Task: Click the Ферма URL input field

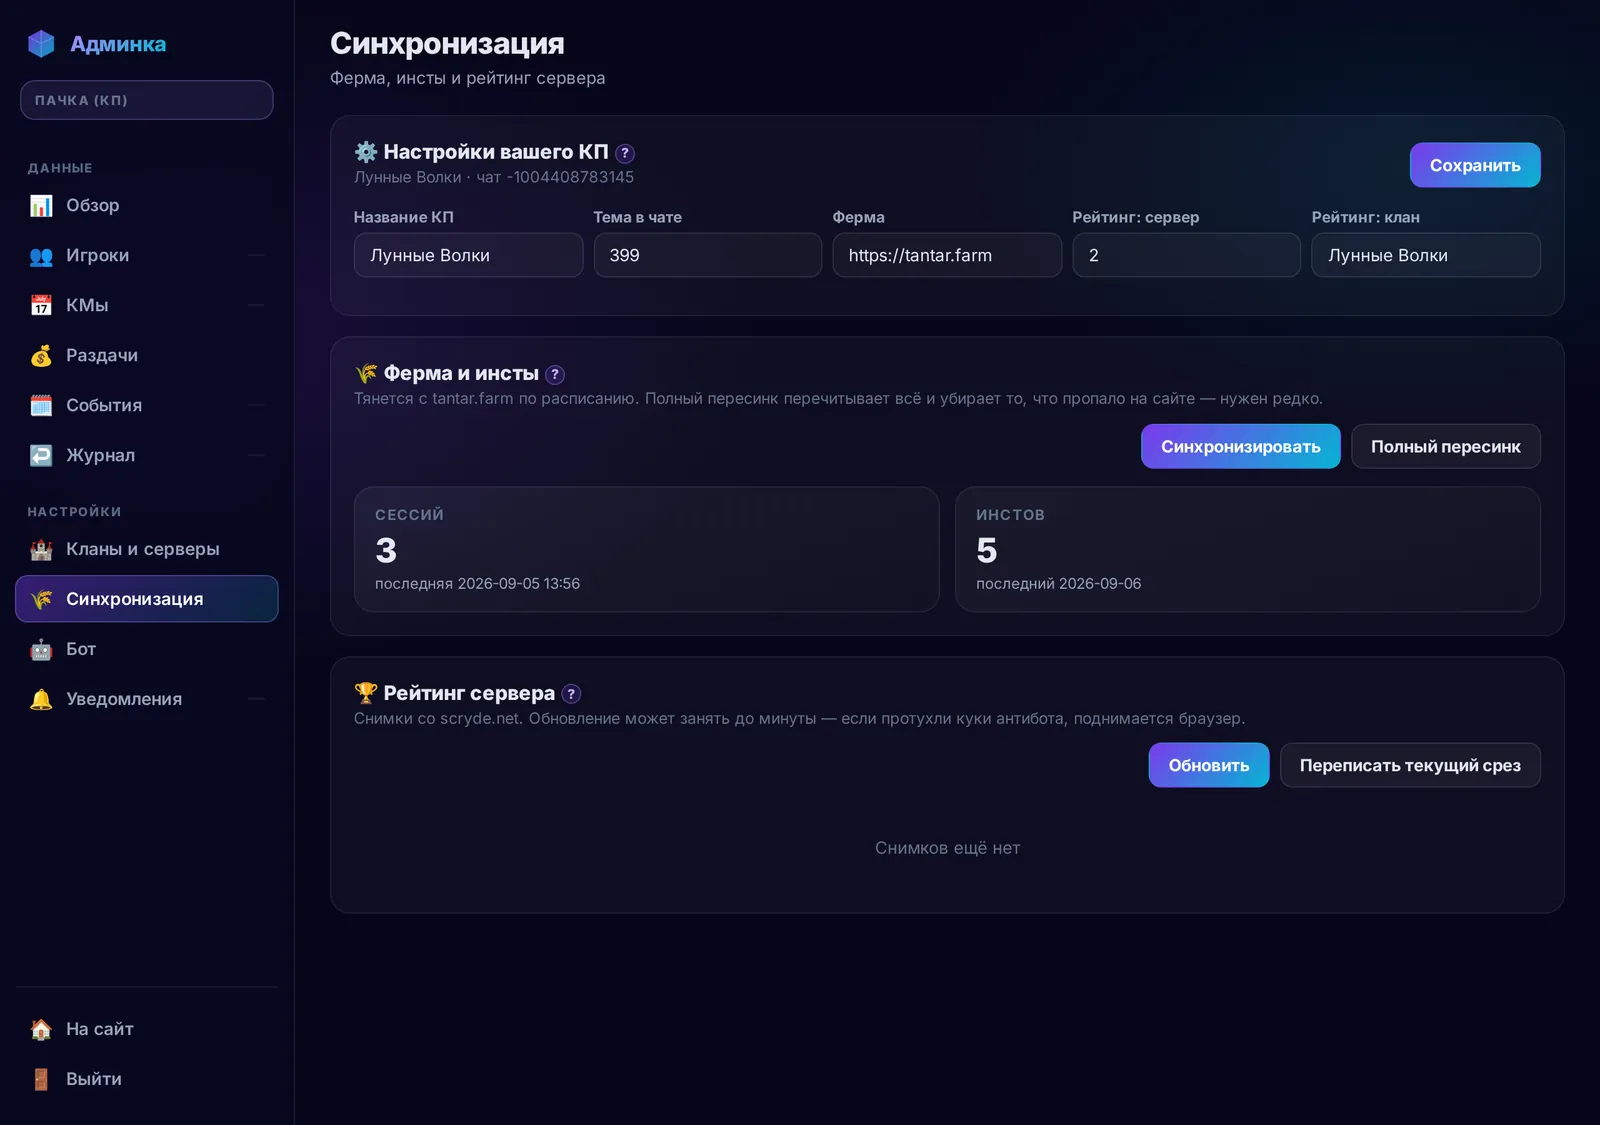Action: click(947, 255)
